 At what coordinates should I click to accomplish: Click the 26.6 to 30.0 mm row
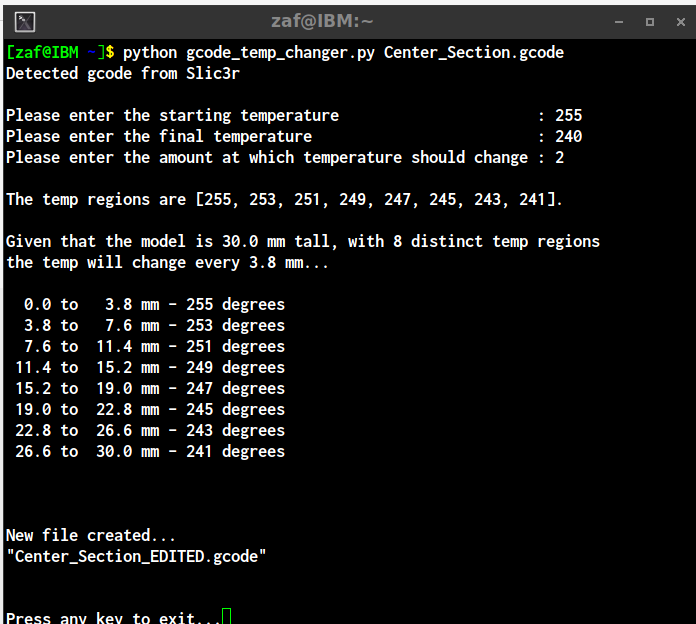click(150, 451)
